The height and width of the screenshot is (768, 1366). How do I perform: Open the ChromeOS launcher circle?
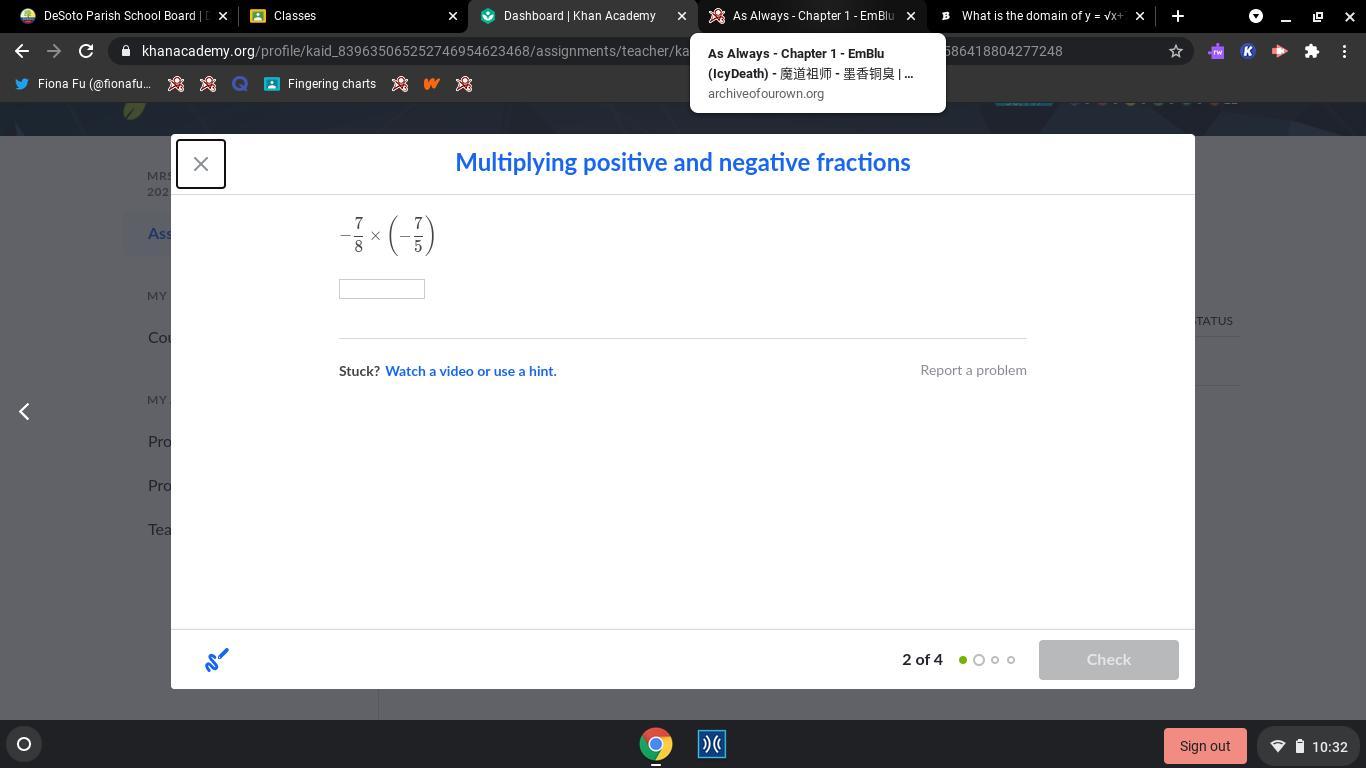click(24, 744)
